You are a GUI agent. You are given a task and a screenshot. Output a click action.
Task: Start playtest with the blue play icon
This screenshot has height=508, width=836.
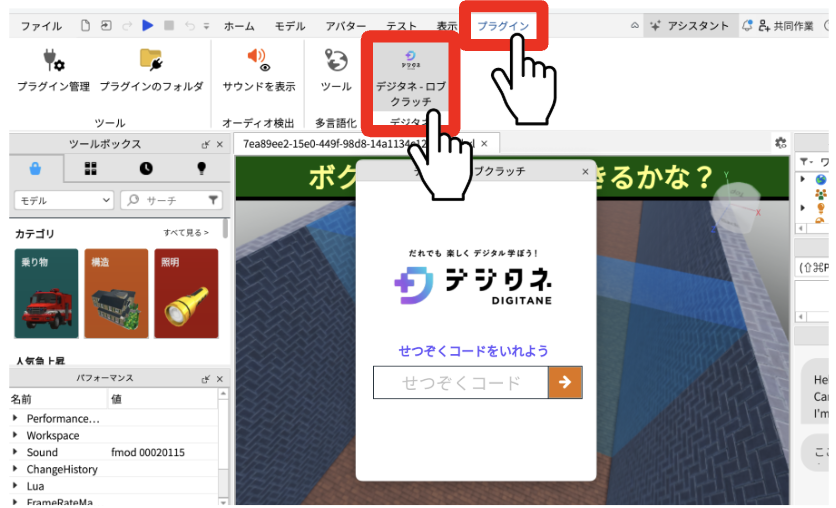click(148, 25)
